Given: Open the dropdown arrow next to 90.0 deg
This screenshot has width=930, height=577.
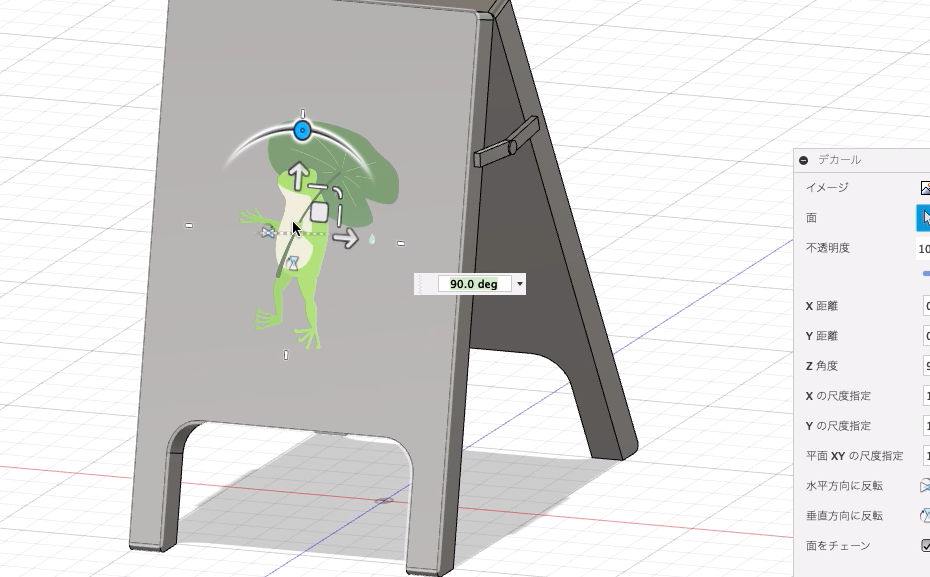Looking at the screenshot, I should click(x=520, y=284).
